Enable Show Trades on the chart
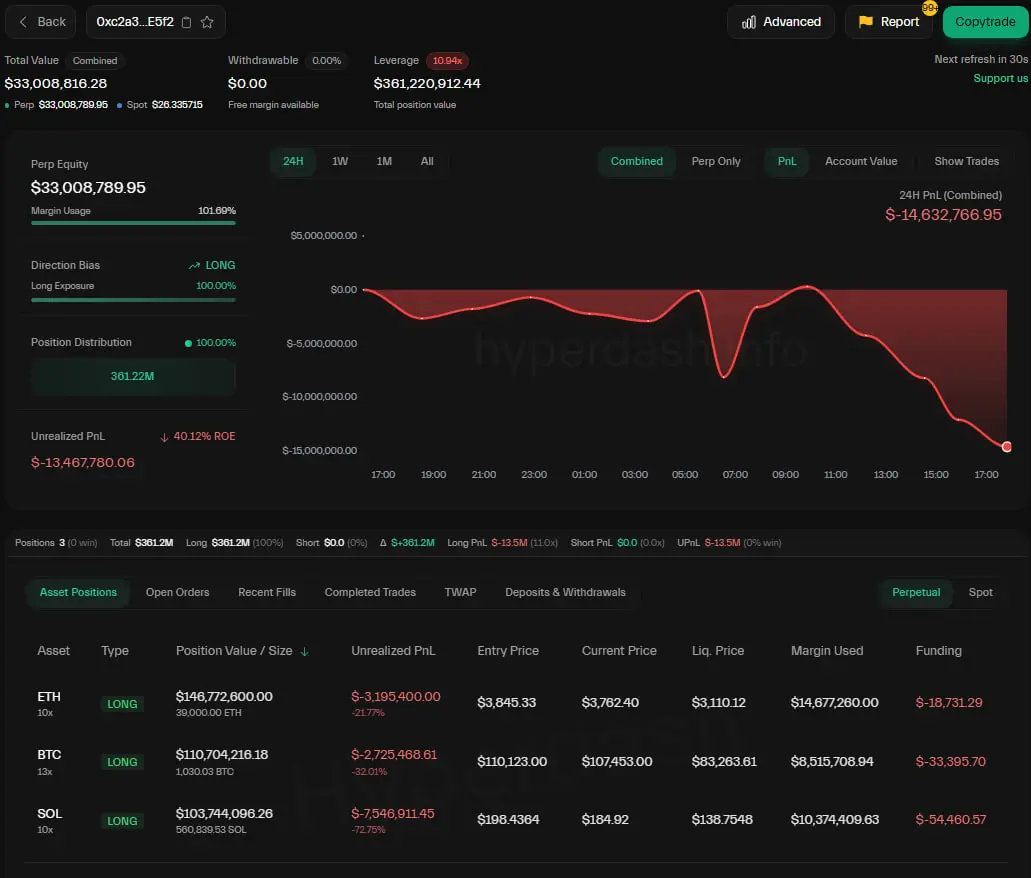 [966, 161]
